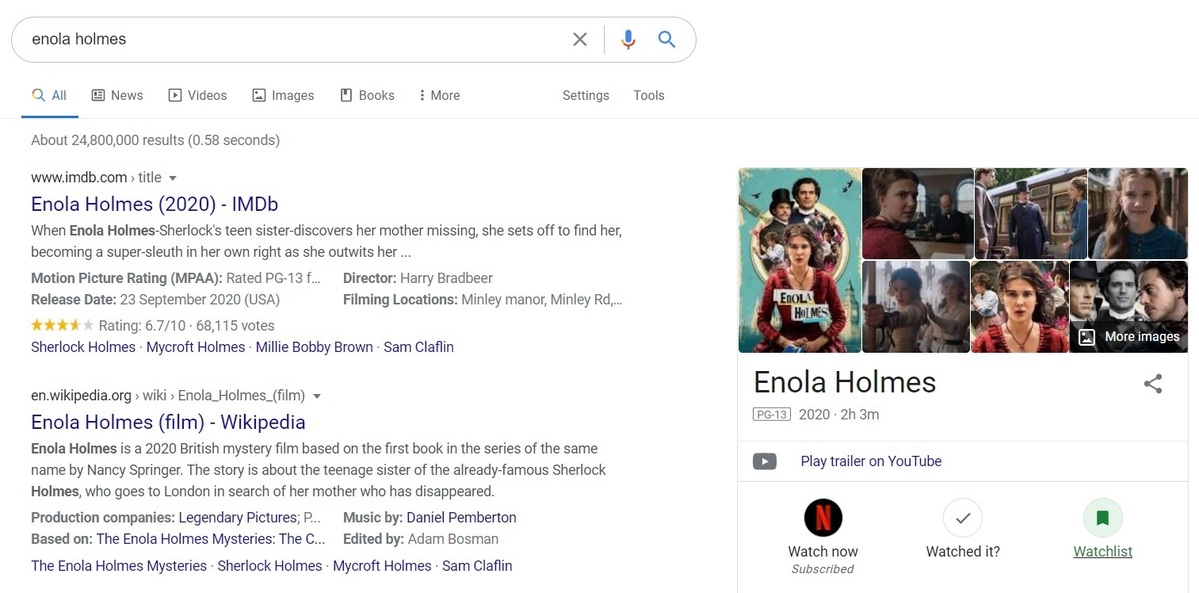
Task: Expand the IMDb result dropdown arrow
Action: (x=173, y=178)
